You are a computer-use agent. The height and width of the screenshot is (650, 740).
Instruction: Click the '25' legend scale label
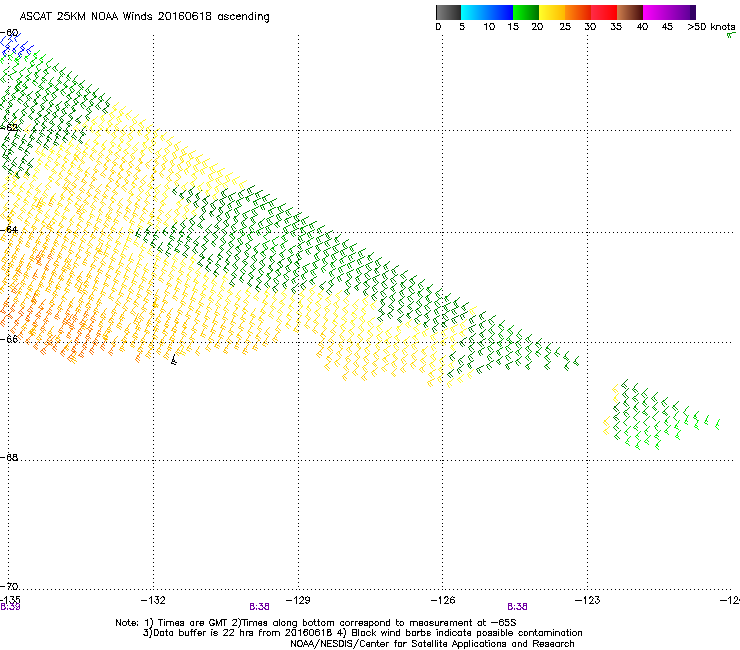point(565,27)
